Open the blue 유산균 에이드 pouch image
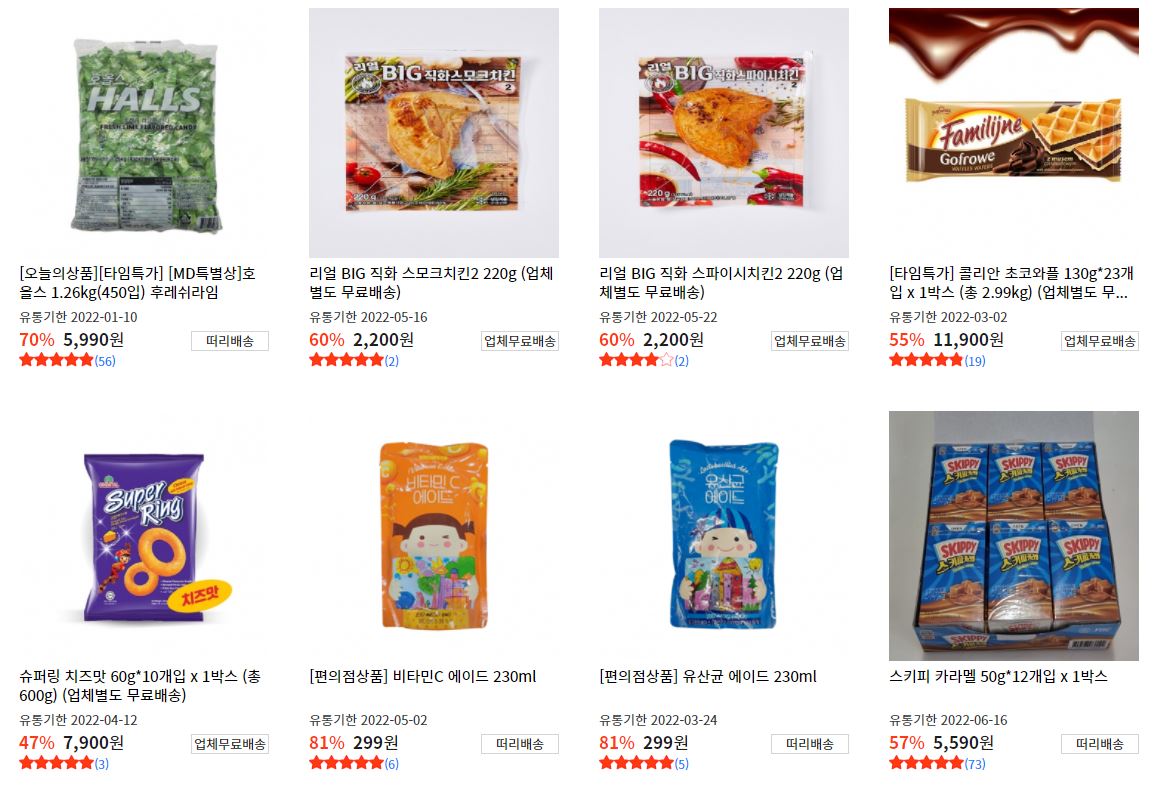1164x794 pixels. (724, 536)
